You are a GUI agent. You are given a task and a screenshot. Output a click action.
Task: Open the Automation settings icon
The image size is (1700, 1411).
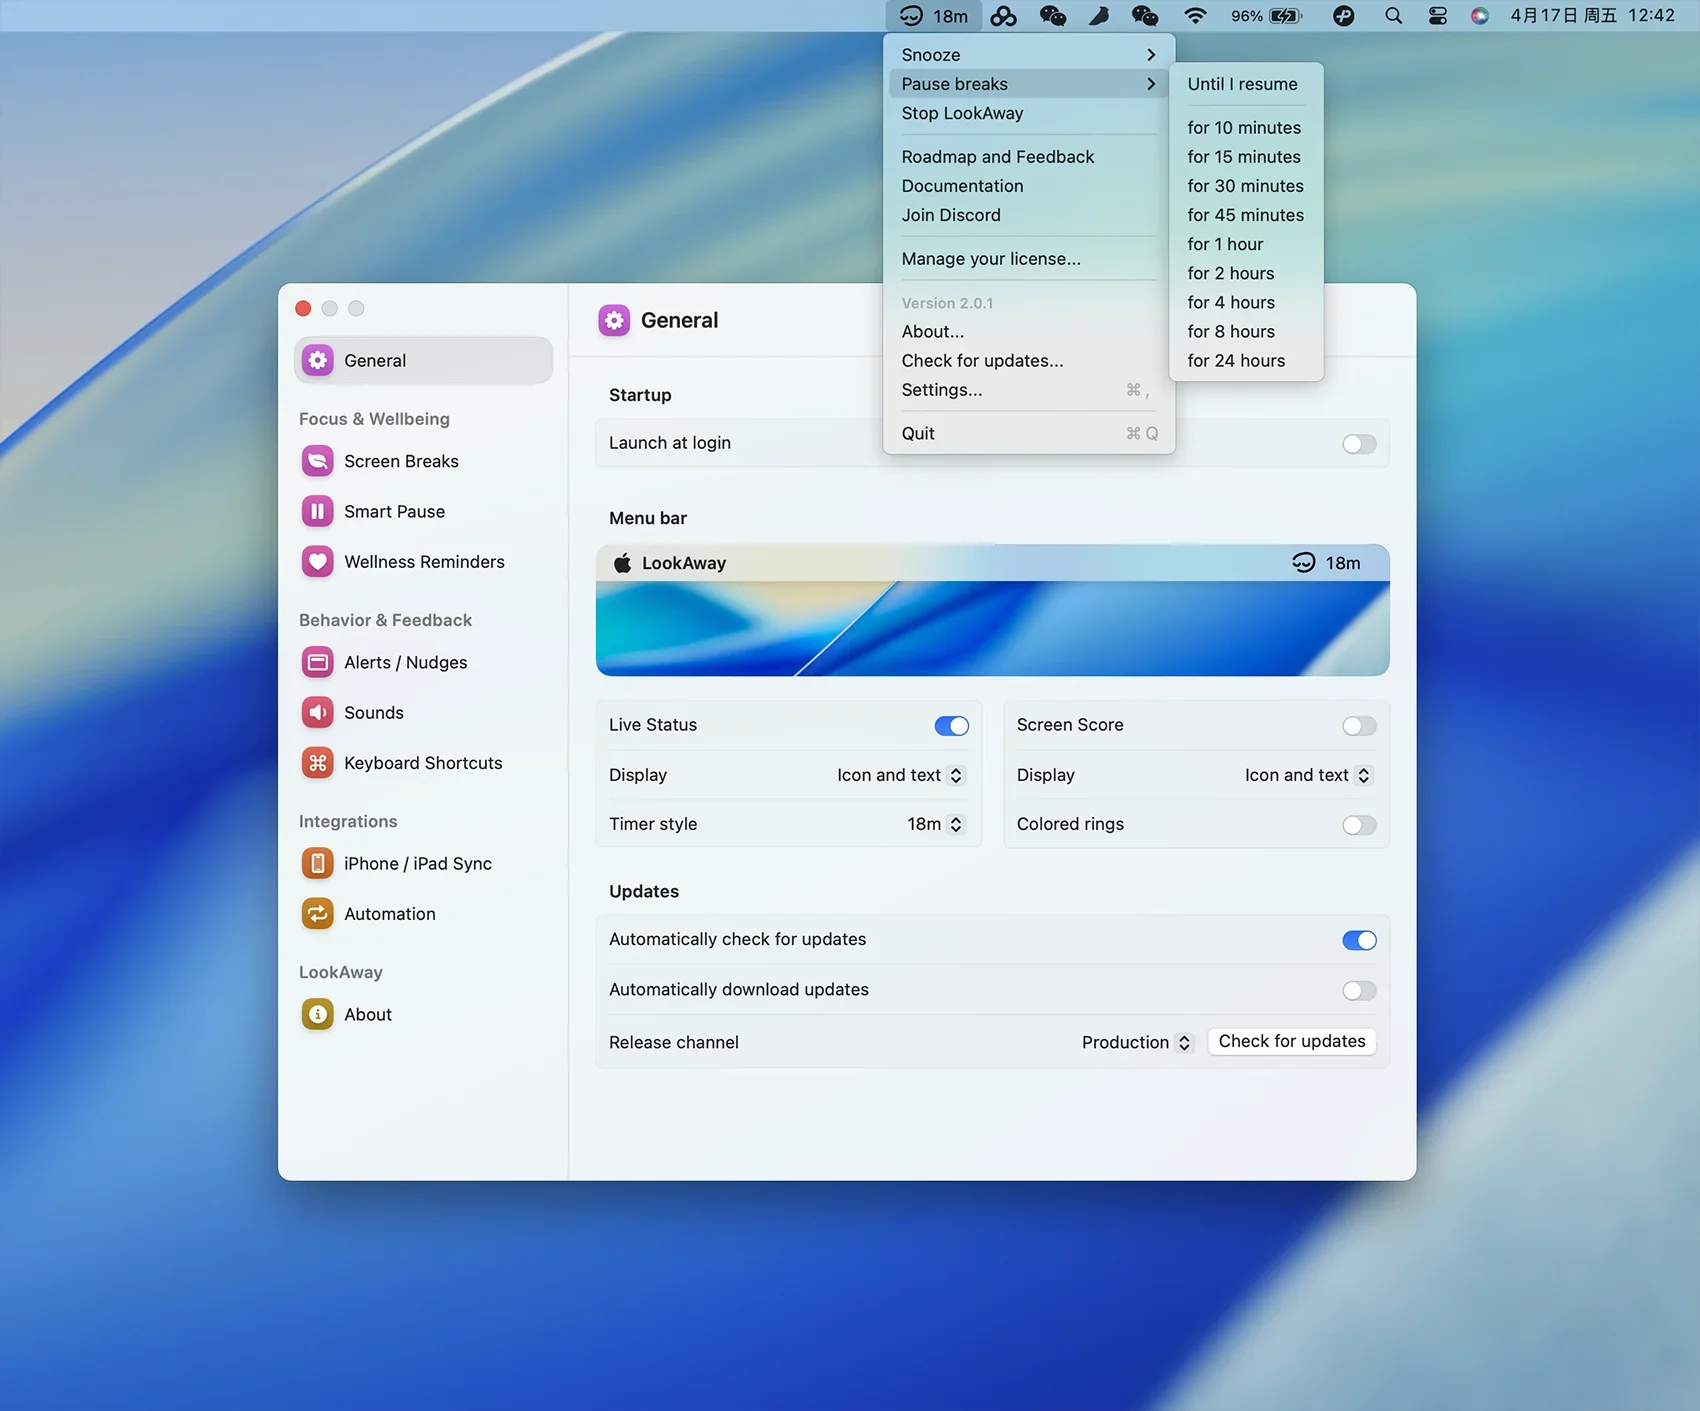pyautogui.click(x=318, y=913)
